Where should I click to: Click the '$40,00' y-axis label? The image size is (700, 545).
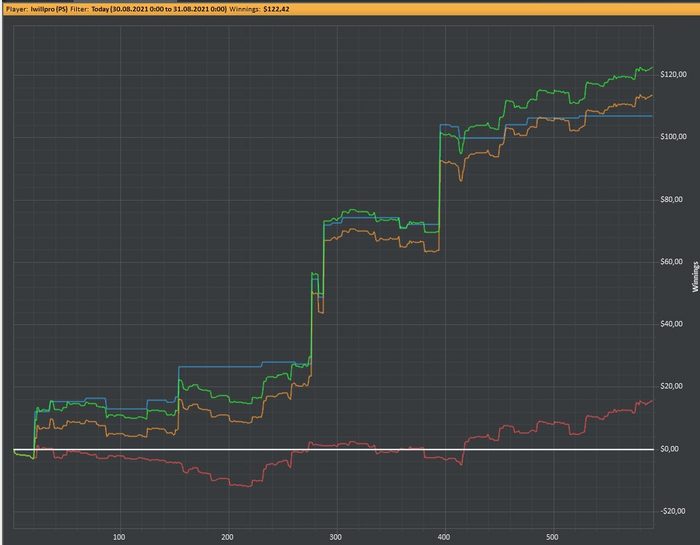(671, 324)
